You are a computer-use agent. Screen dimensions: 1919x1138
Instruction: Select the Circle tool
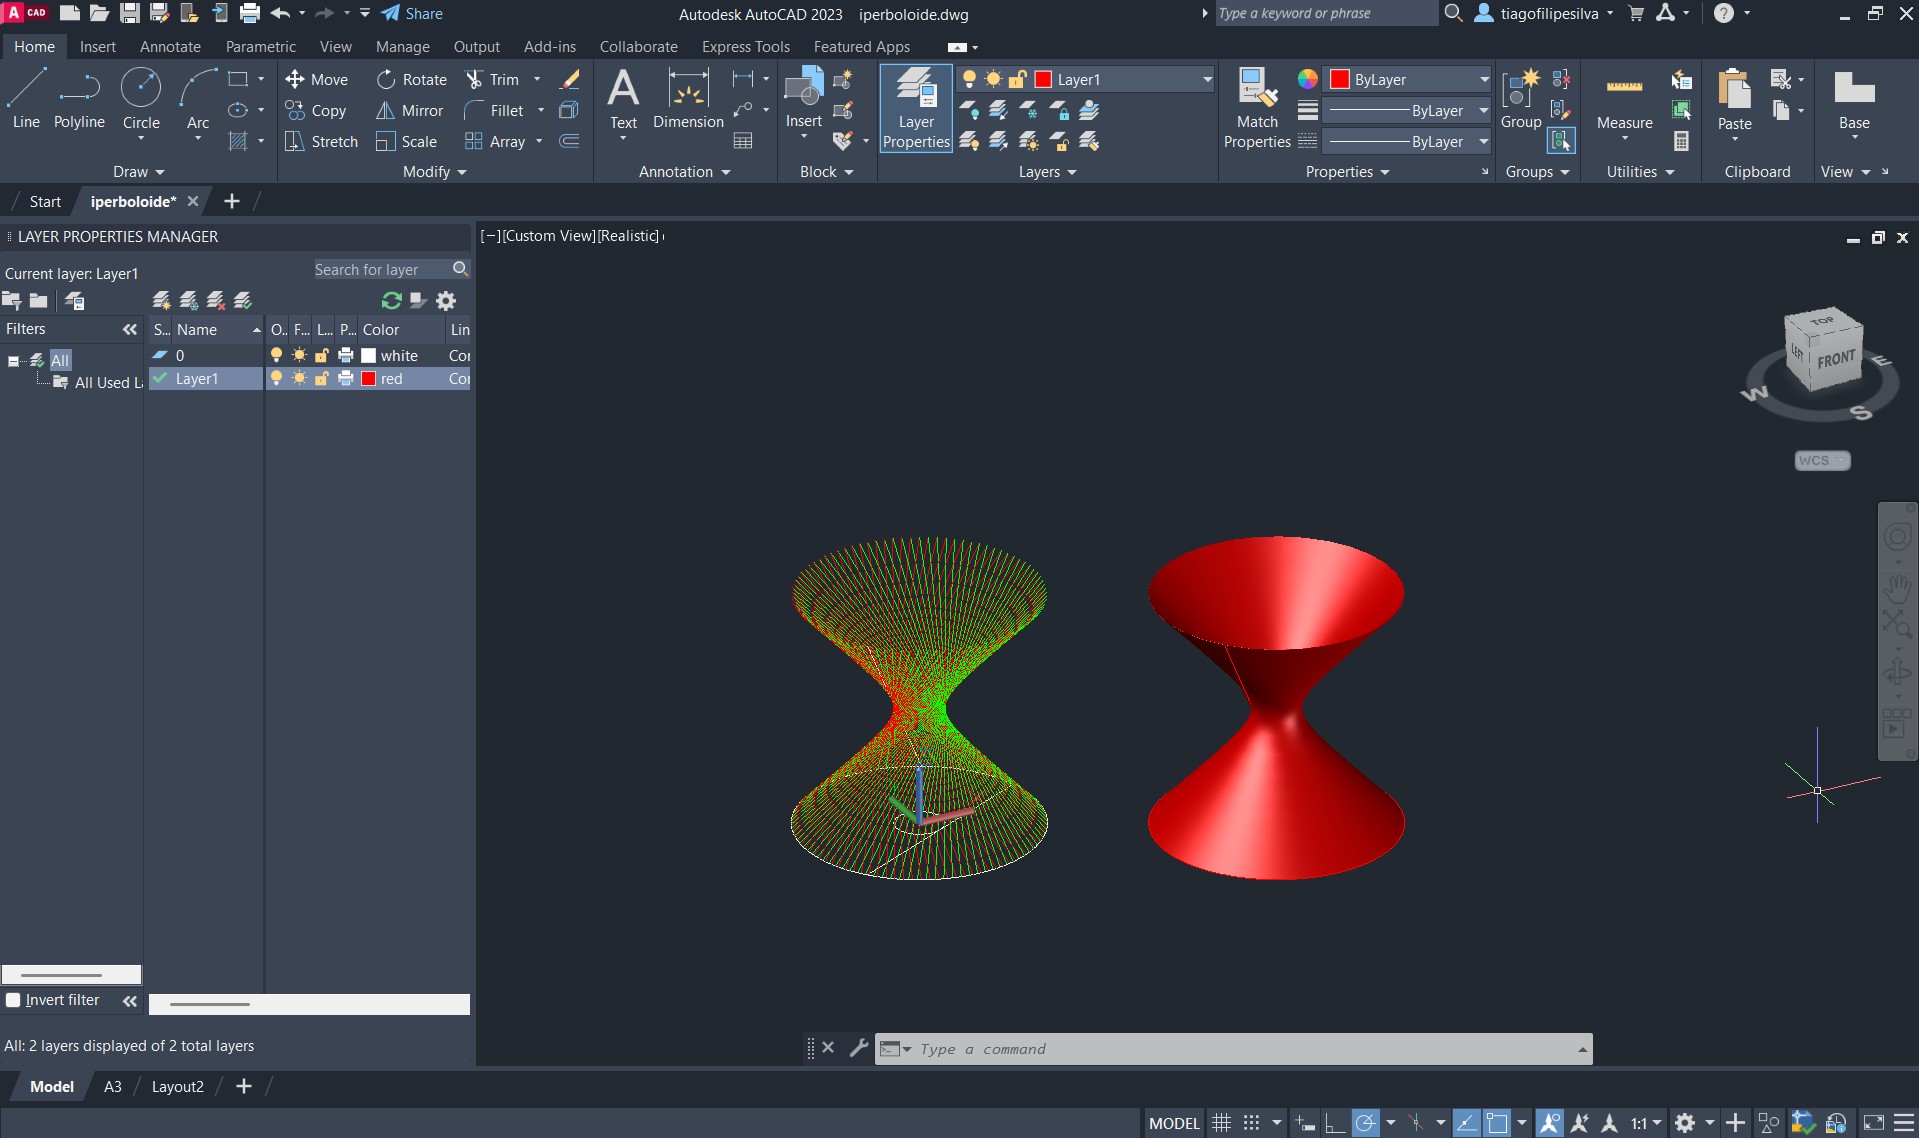[x=141, y=98]
